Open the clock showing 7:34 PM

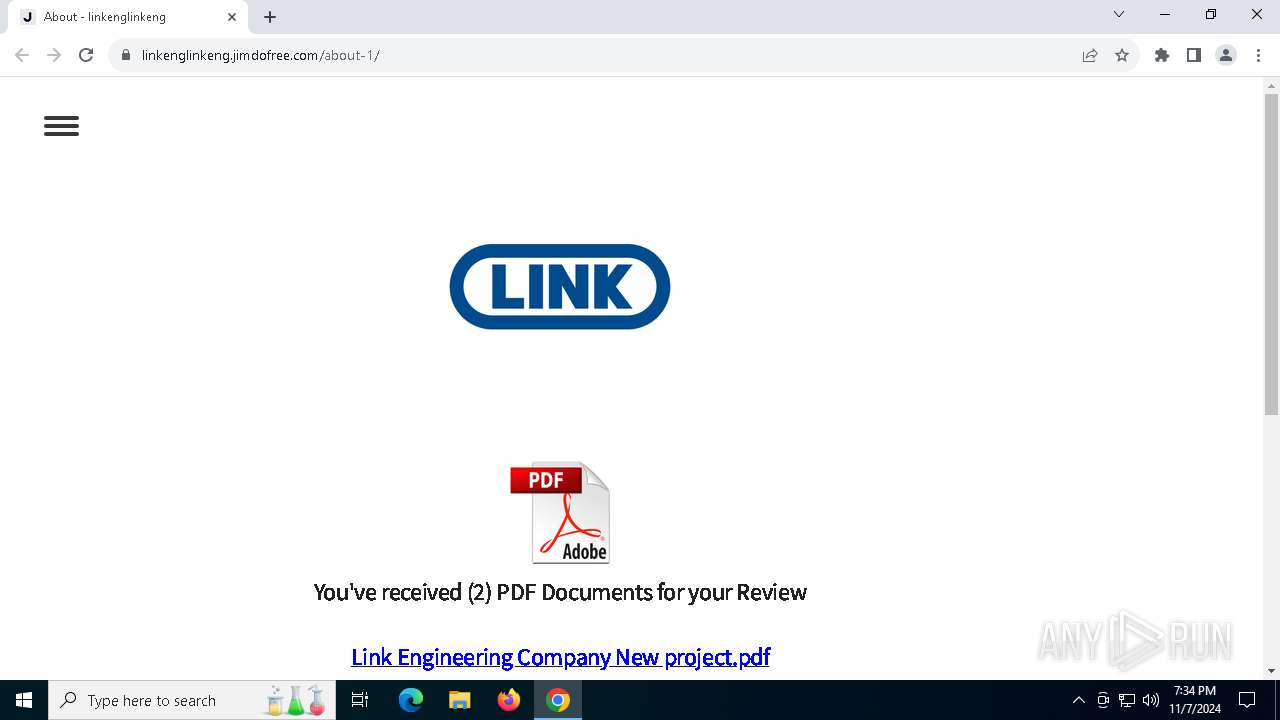(x=1195, y=700)
